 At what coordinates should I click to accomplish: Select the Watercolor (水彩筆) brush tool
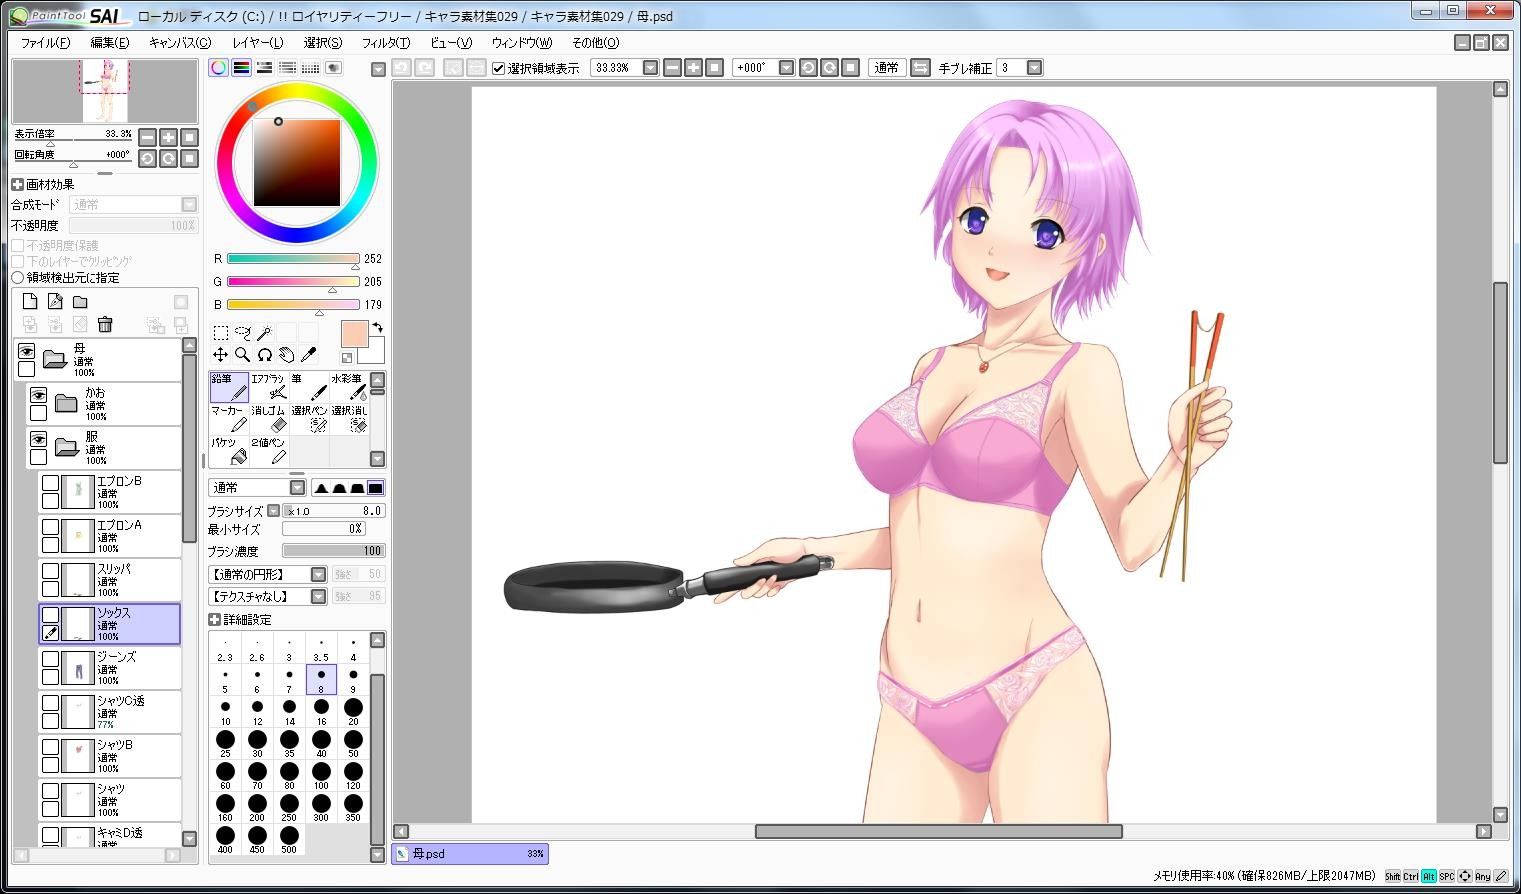coord(349,387)
